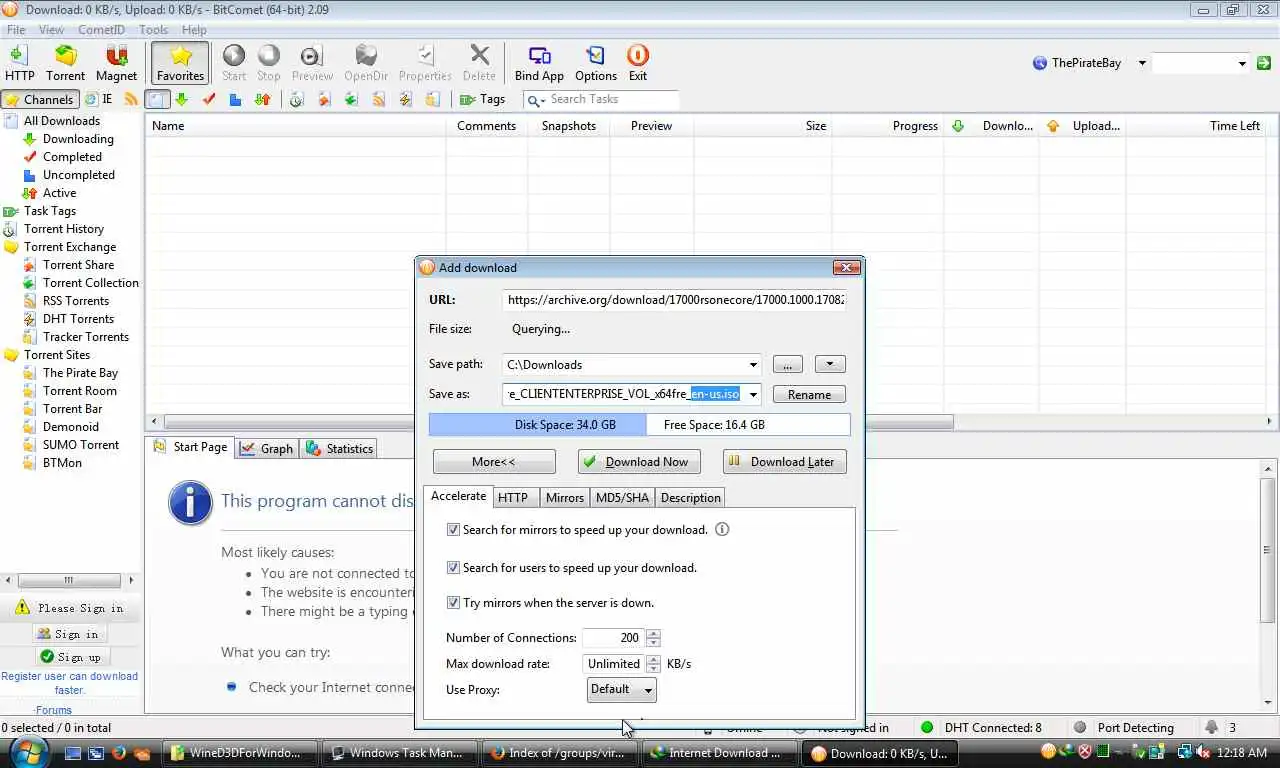Viewport: 1280px width, 768px height.
Task: Toggle the Favorites star toolbar button
Action: (x=180, y=63)
